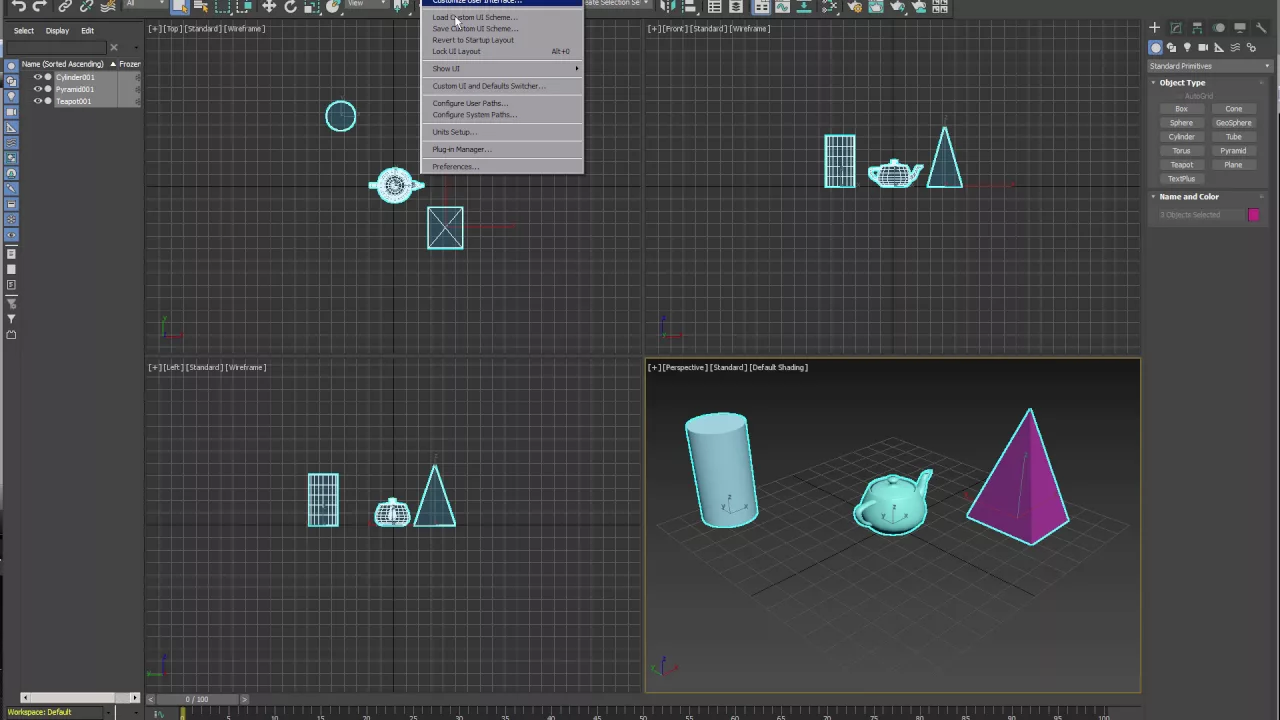Toggle display helpers filter in Scene Explorer
Viewport: 1280px width, 720px height.
(11, 127)
